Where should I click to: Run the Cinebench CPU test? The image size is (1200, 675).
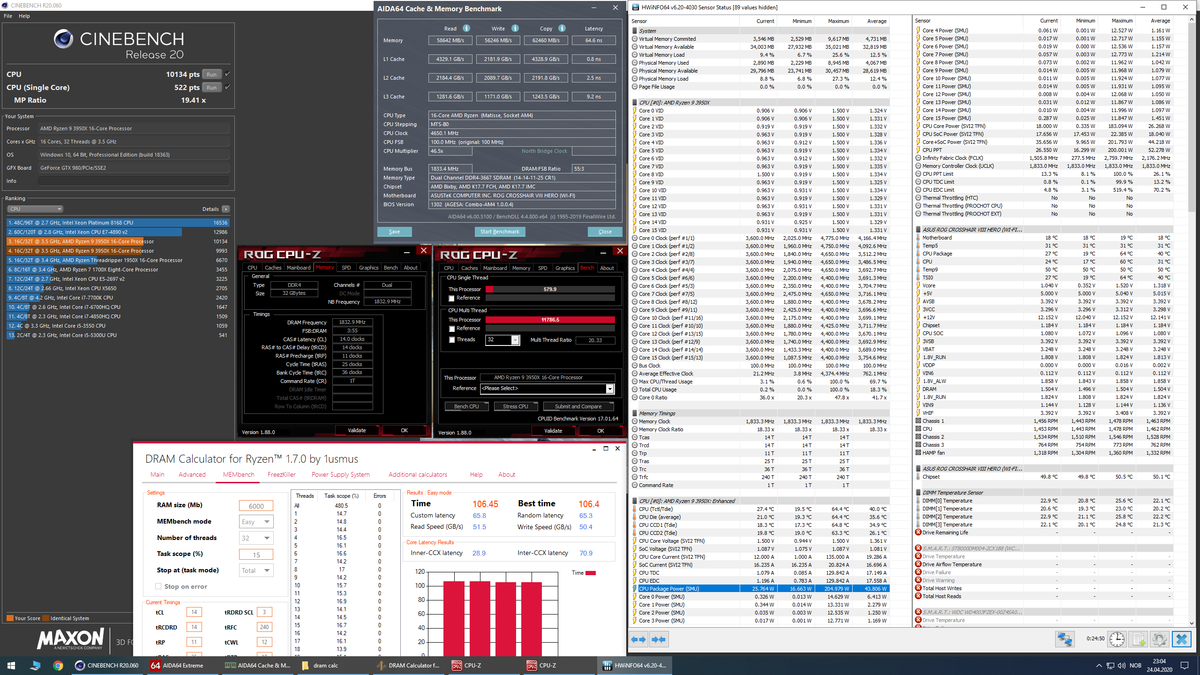pyautogui.click(x=211, y=74)
